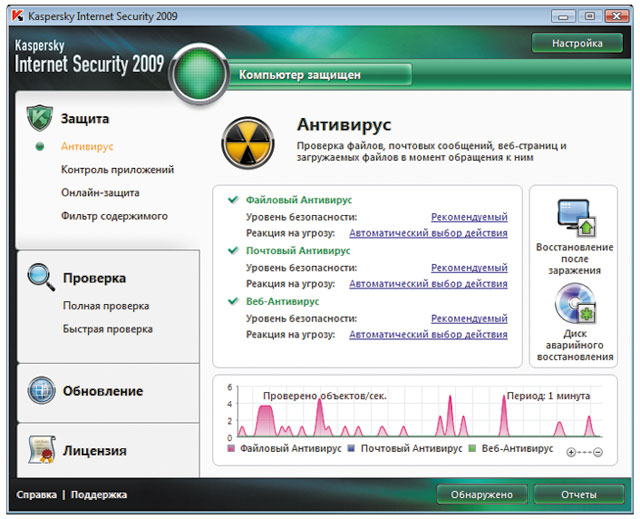Open Файловый Антивирус Рекомендуемый security level
640x519 pixels.
tap(469, 217)
